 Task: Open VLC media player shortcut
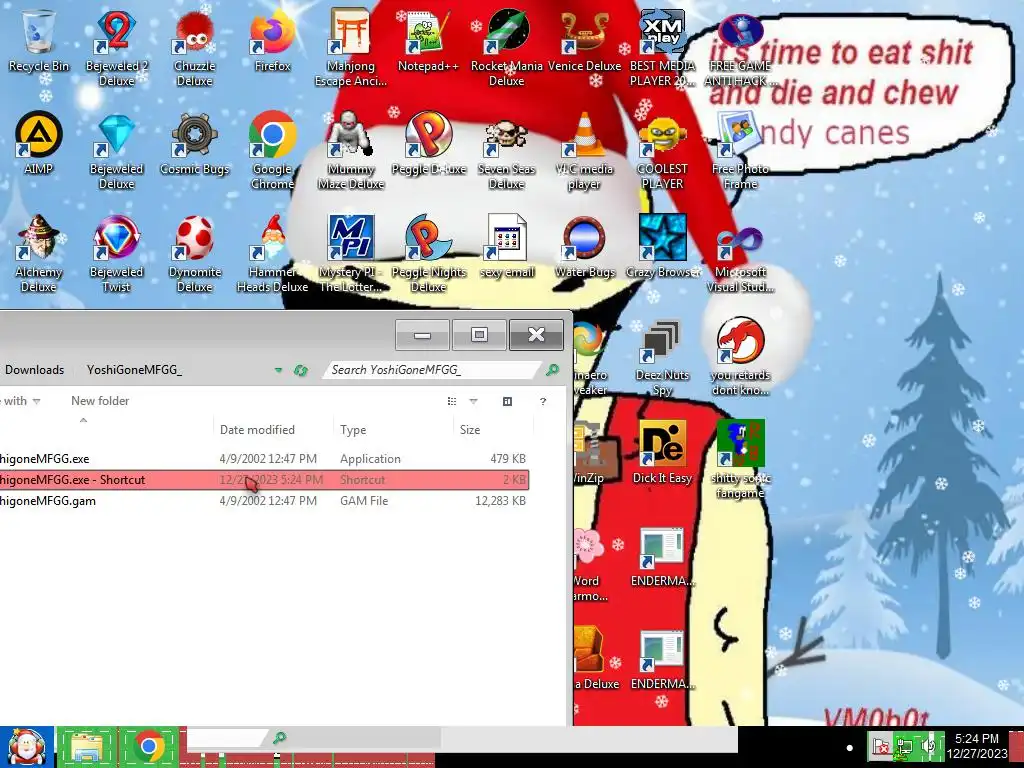[584, 150]
